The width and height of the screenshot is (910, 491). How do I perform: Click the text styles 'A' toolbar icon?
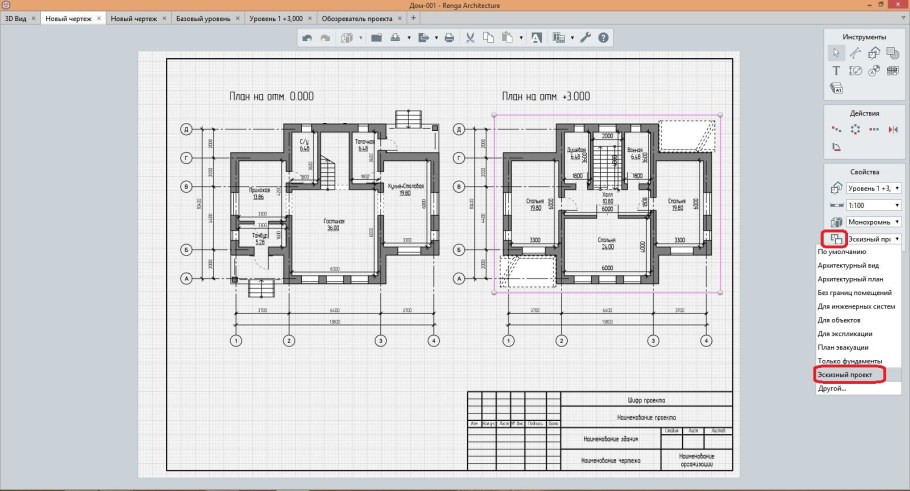pos(536,38)
